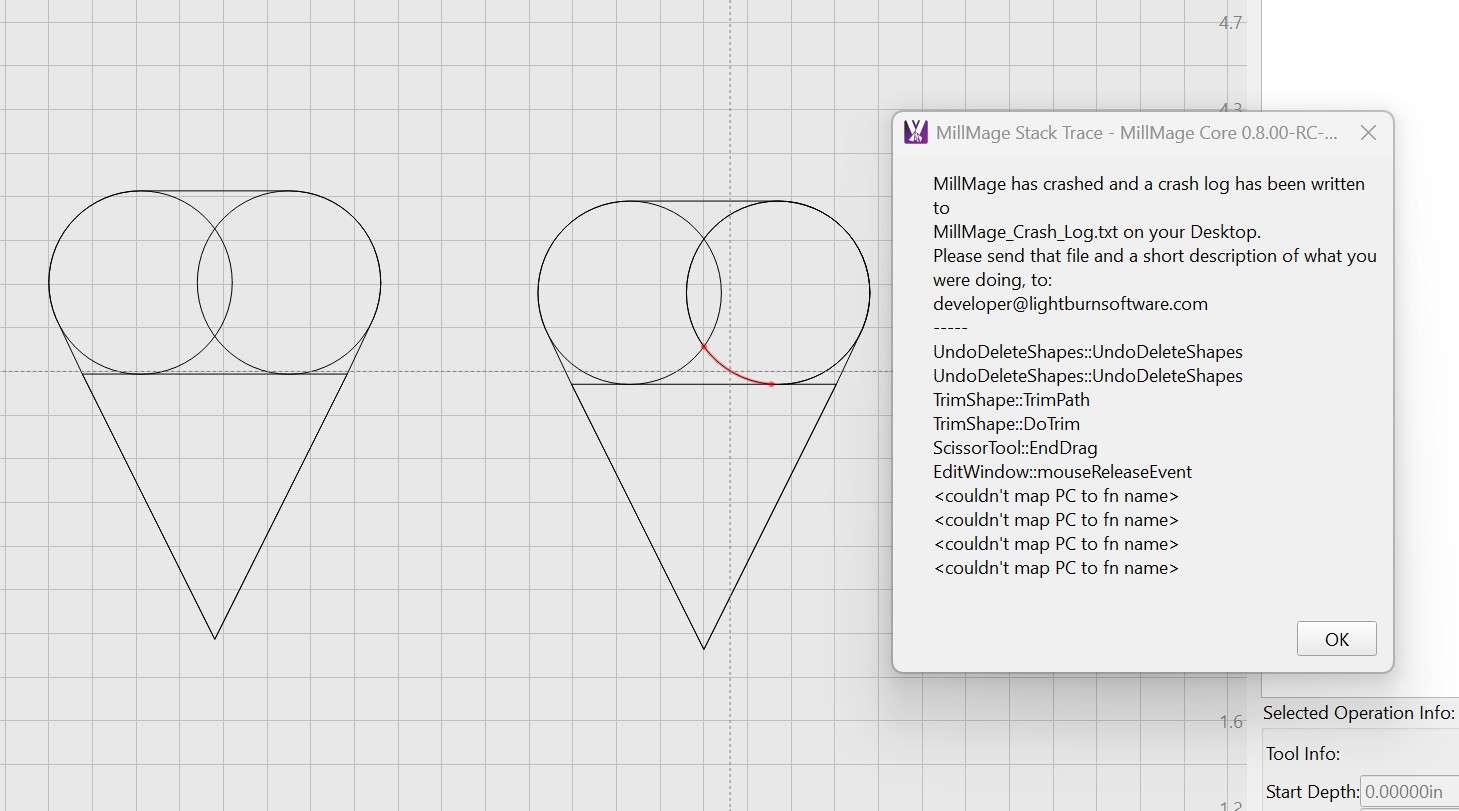Click the red node at the arc's end
The width and height of the screenshot is (1459, 811).
click(771, 384)
